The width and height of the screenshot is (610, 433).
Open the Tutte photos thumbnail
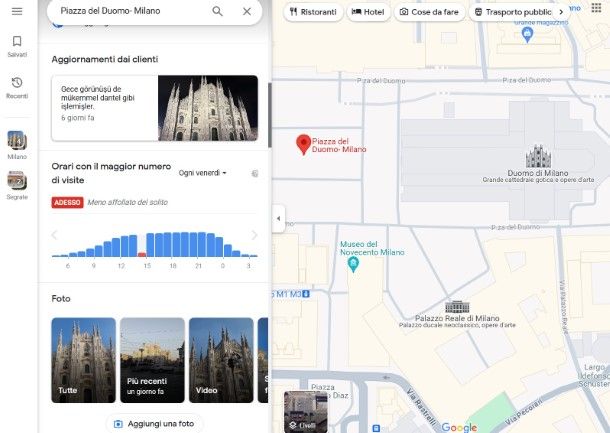[x=84, y=360]
